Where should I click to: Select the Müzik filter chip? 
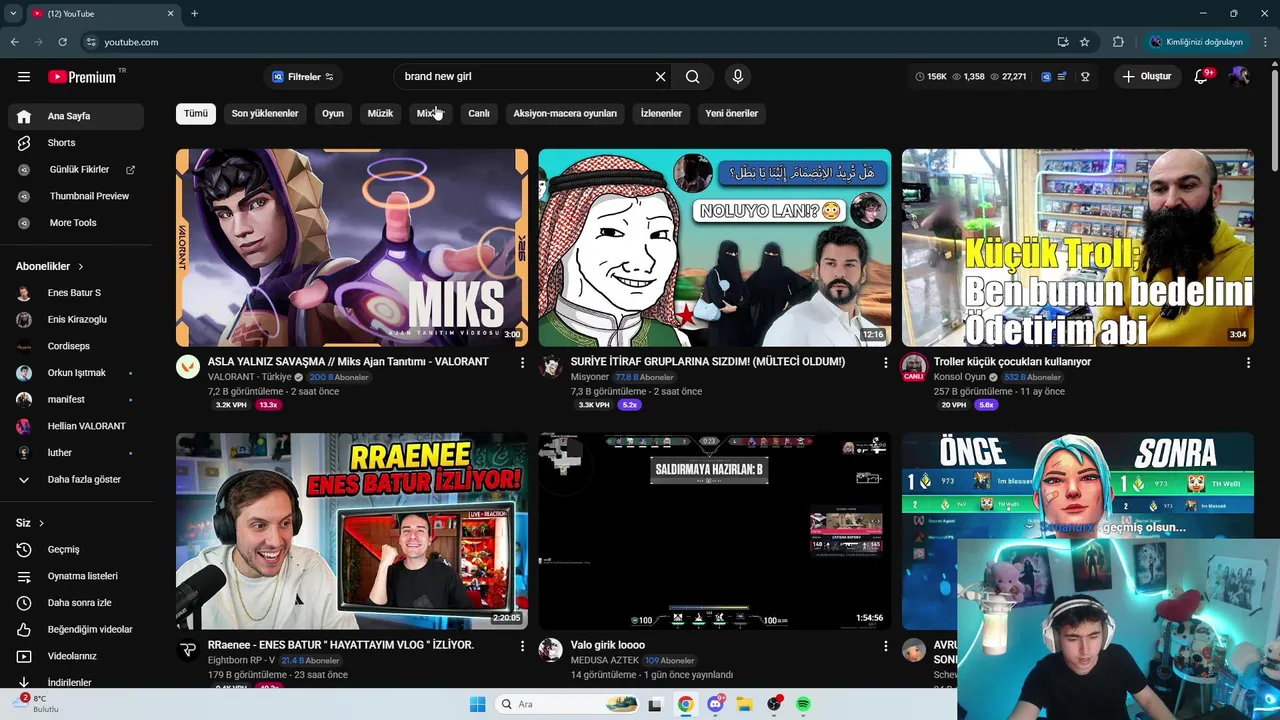(380, 114)
